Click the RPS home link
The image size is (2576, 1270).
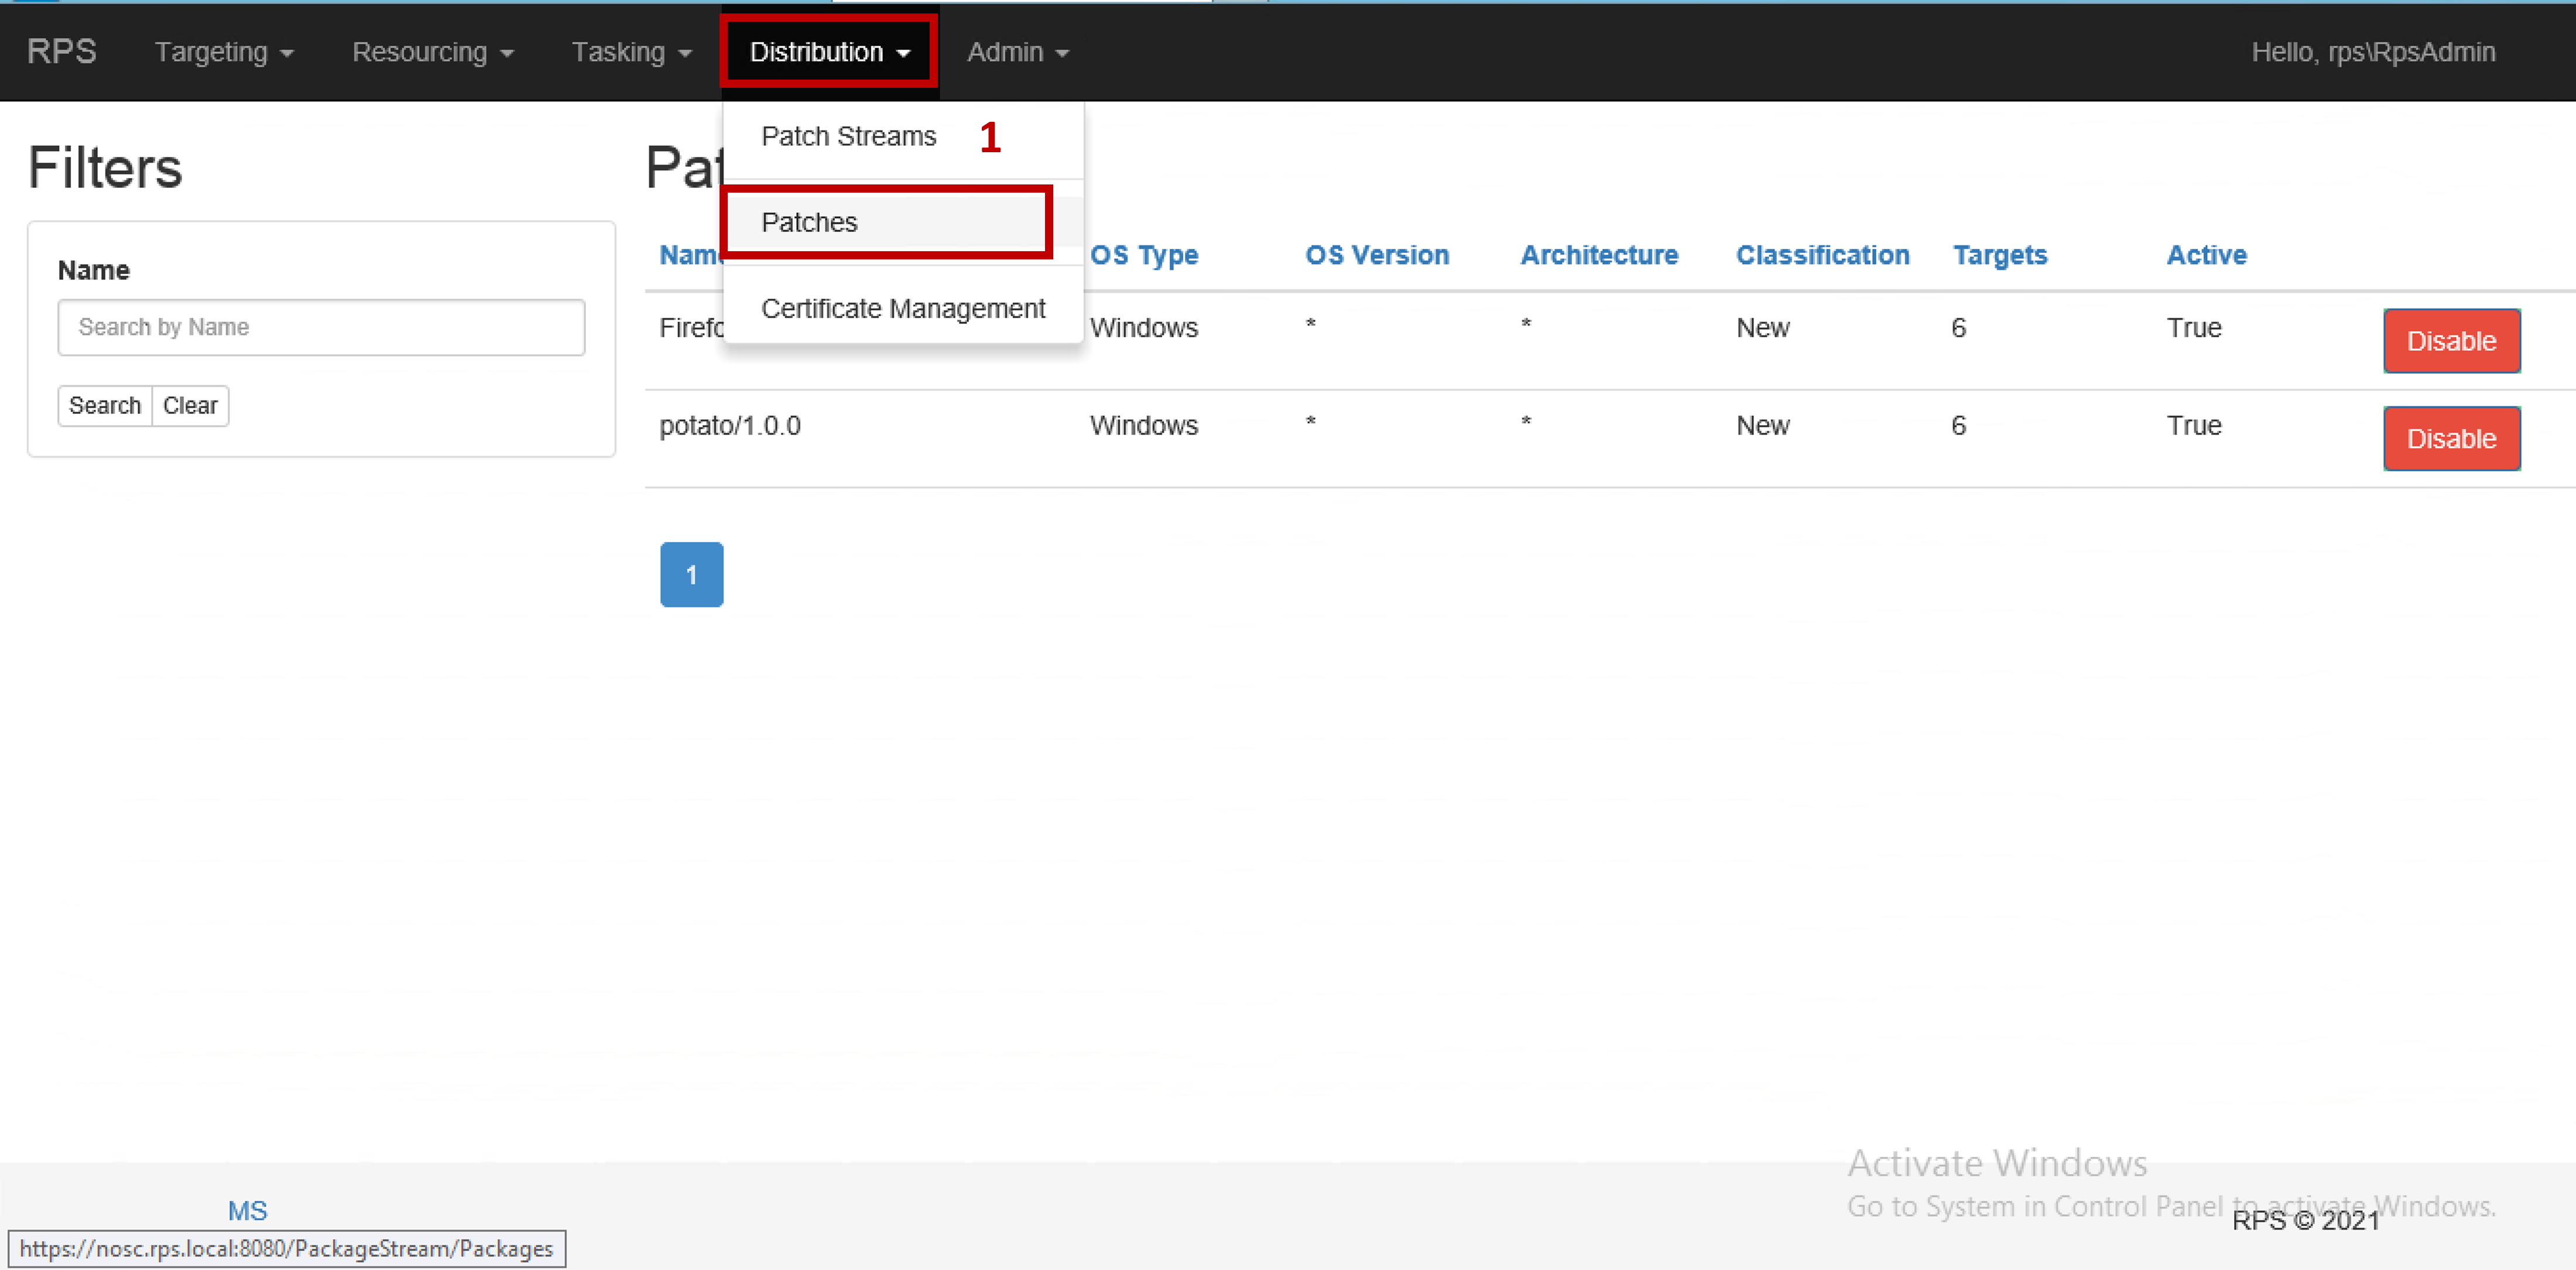pos(61,52)
